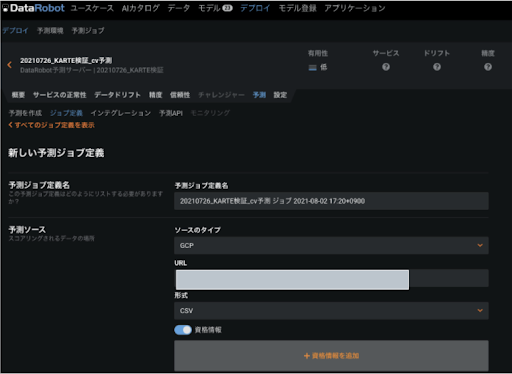
Task: Click the すべてのジョブ定義を表示 link
Action: 52,125
